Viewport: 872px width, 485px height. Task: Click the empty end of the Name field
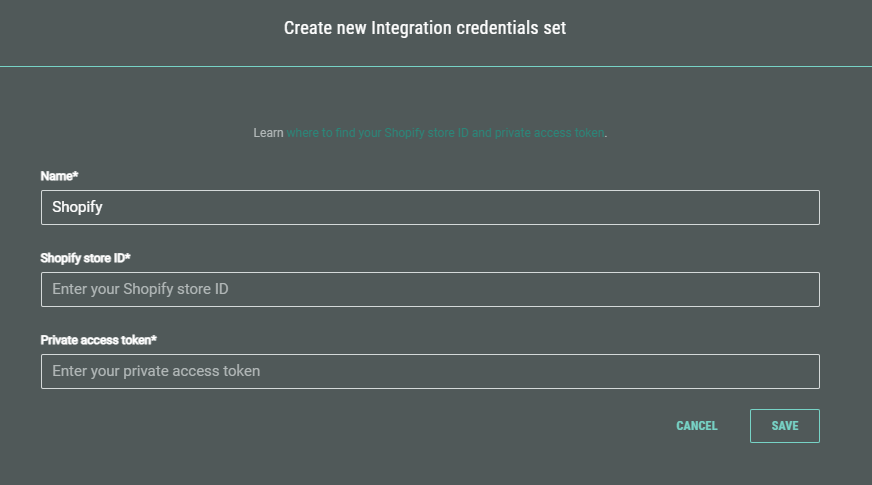(700, 208)
